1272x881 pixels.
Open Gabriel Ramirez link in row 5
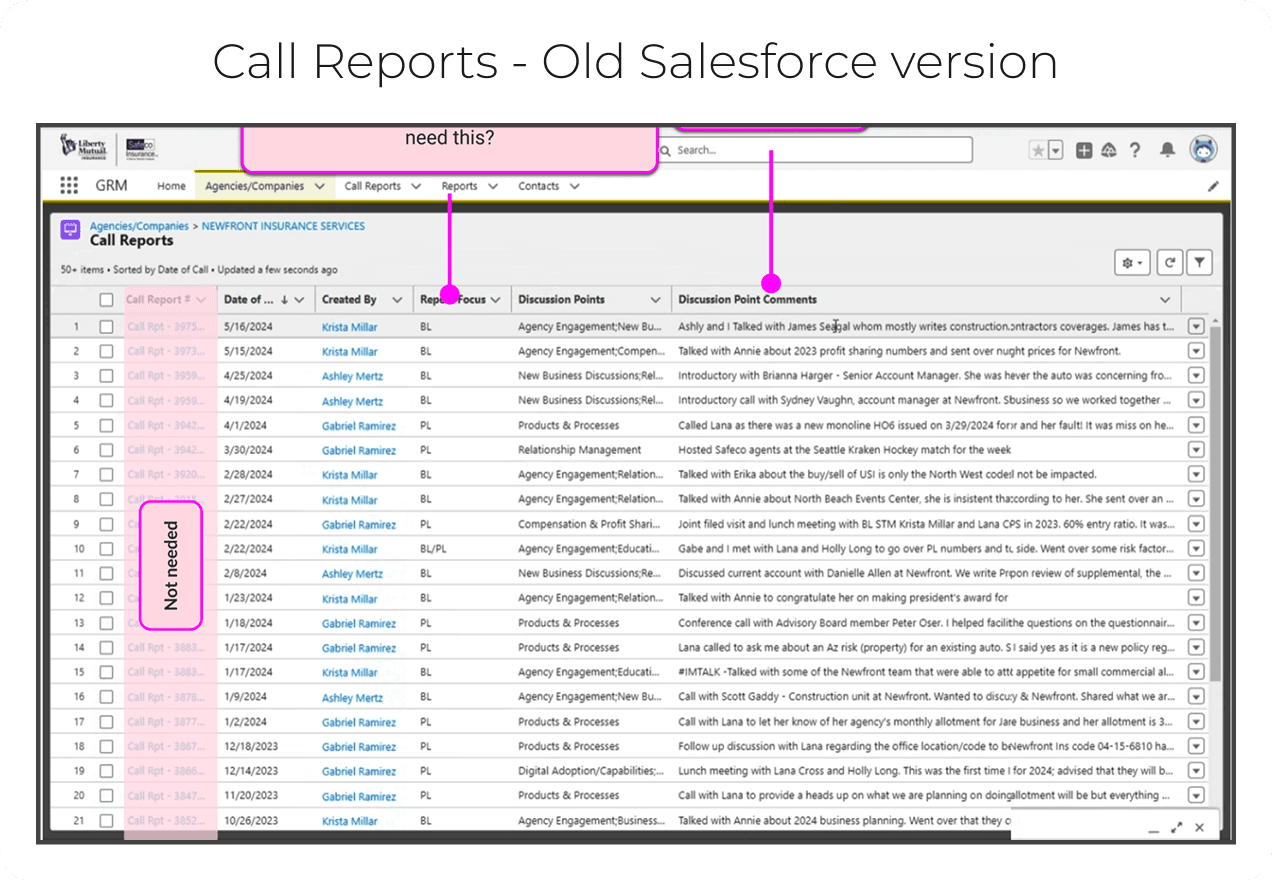pyautogui.click(x=359, y=425)
